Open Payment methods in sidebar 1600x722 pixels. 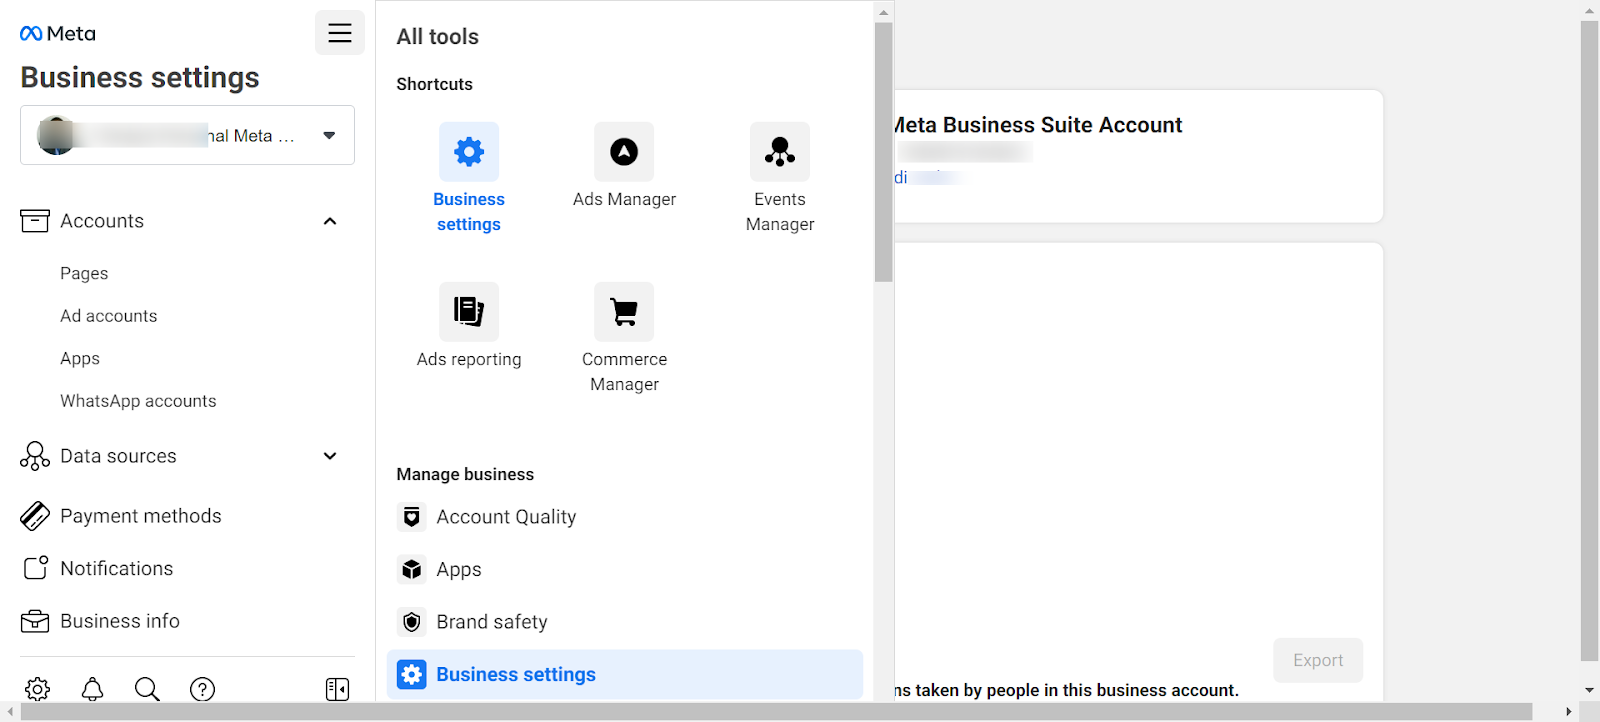click(x=141, y=516)
